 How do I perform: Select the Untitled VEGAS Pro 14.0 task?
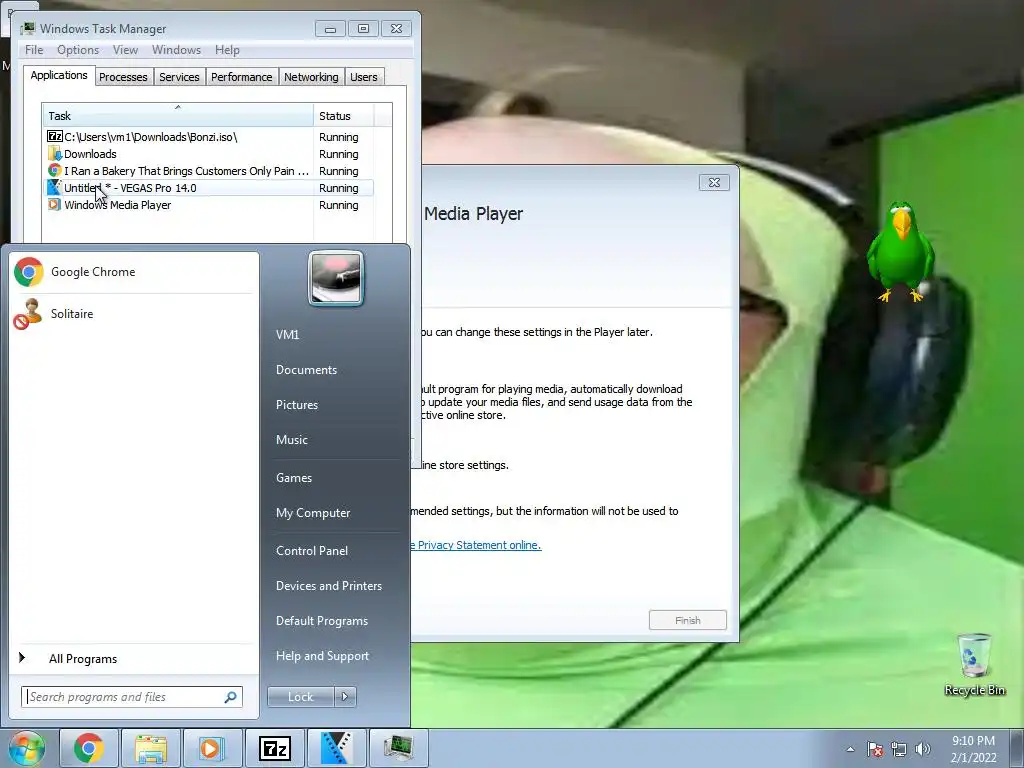(208, 188)
